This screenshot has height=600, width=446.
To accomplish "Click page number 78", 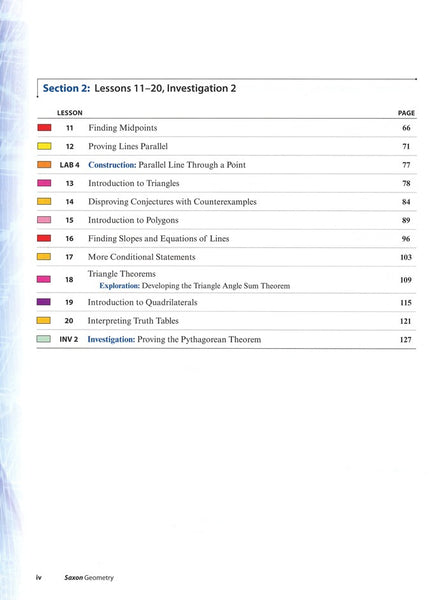I will (406, 183).
